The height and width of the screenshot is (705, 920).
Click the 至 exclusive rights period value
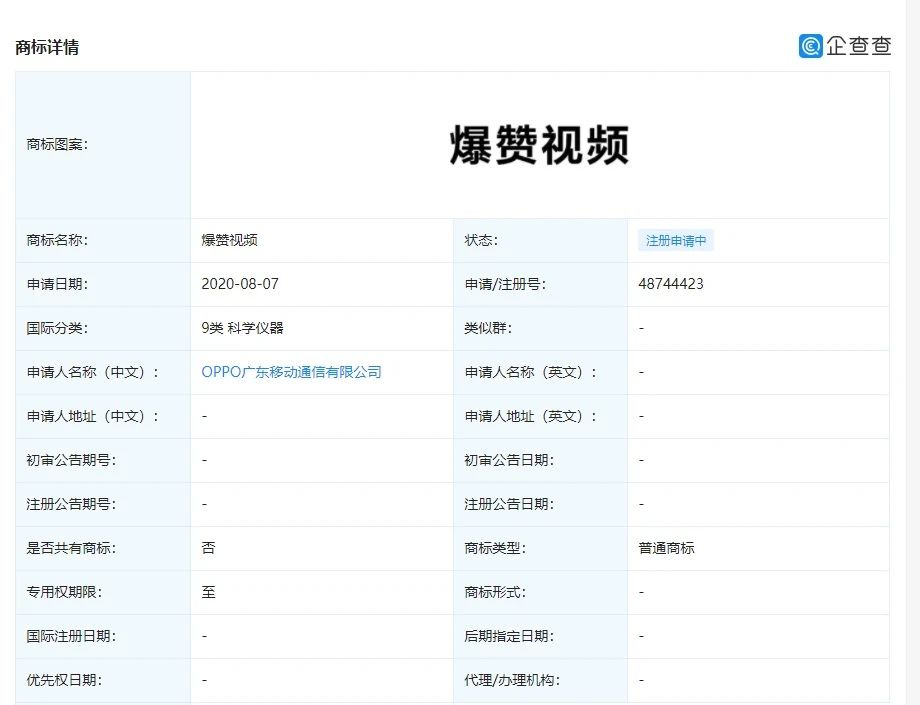click(x=208, y=592)
